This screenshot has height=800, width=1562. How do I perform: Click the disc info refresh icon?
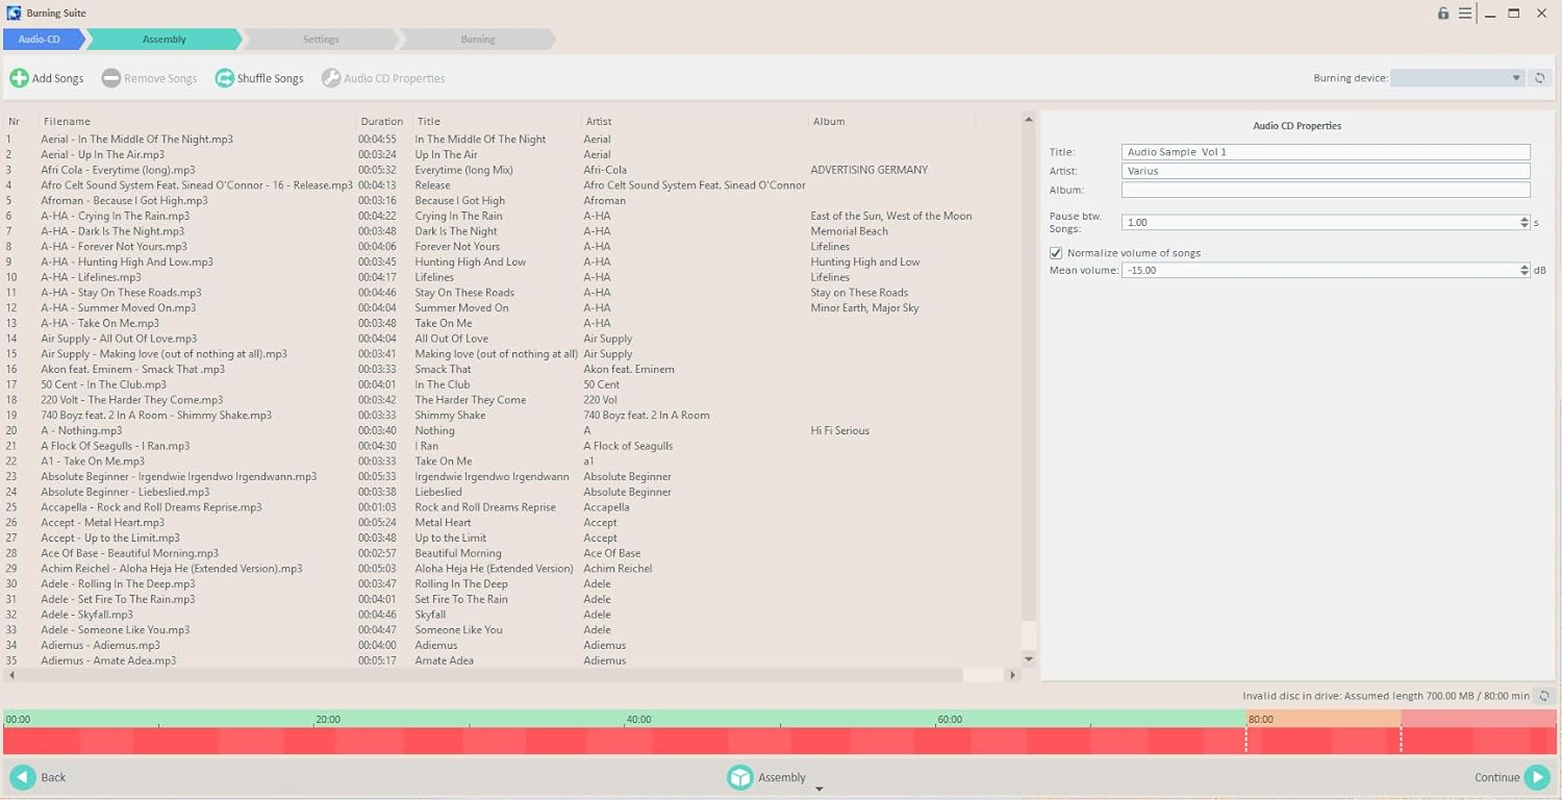click(x=1547, y=696)
